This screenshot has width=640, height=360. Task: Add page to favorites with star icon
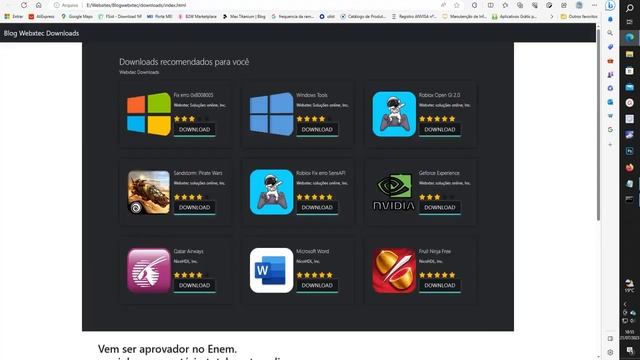[457, 5]
